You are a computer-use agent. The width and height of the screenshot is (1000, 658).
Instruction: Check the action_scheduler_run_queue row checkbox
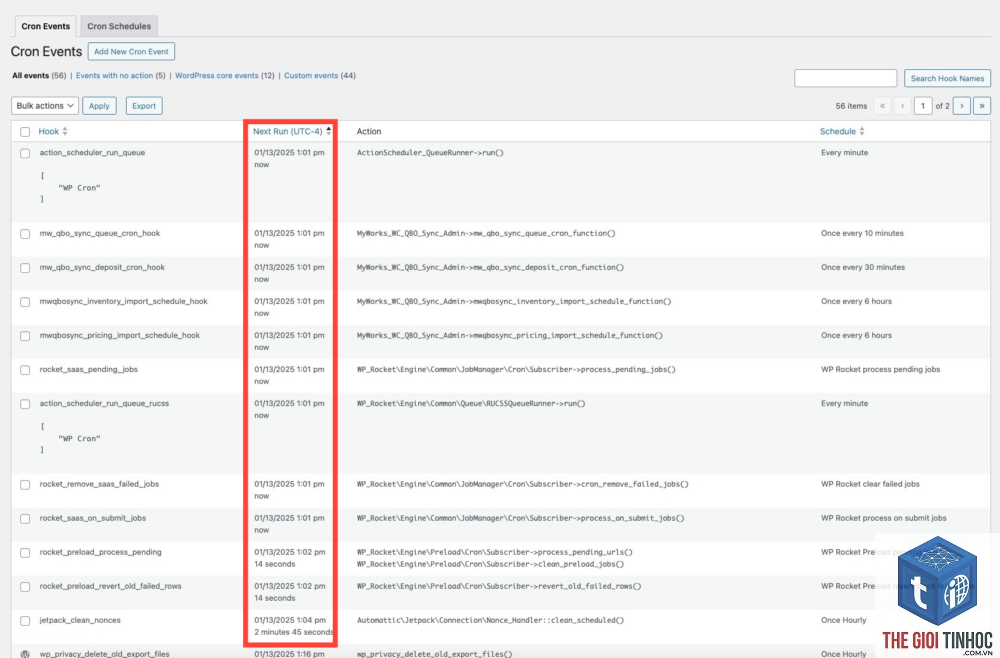(25, 154)
